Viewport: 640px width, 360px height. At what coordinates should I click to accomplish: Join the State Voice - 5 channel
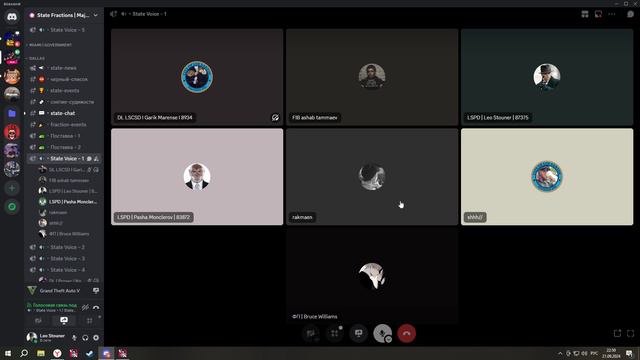(x=64, y=30)
